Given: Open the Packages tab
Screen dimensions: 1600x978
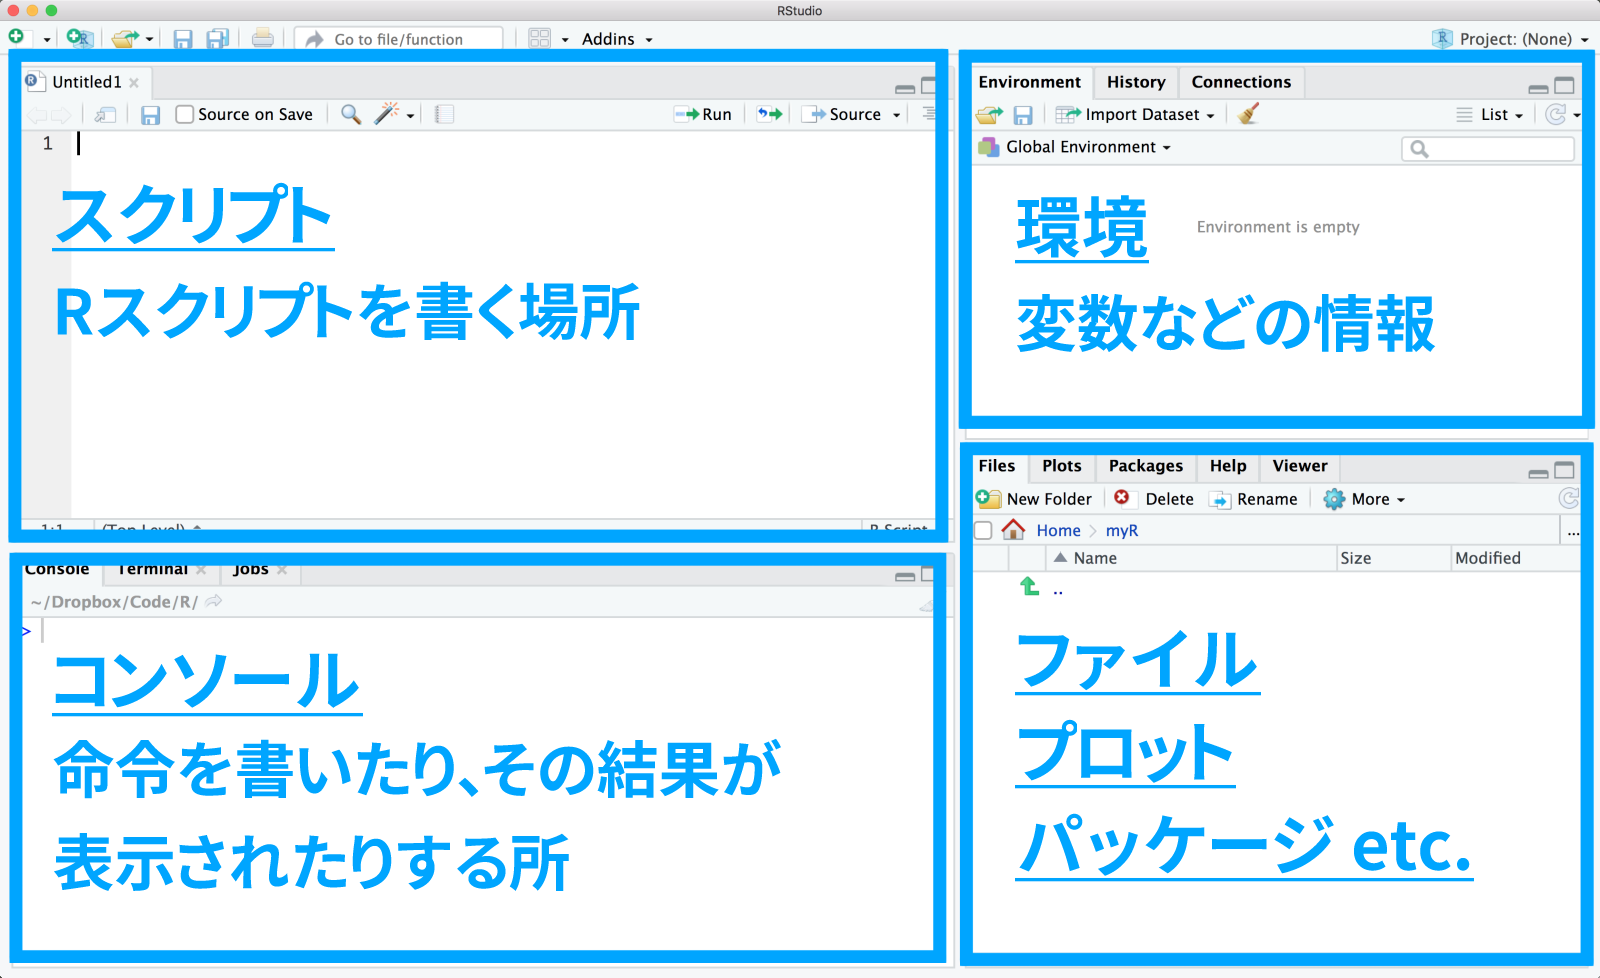Looking at the screenshot, I should 1145,466.
